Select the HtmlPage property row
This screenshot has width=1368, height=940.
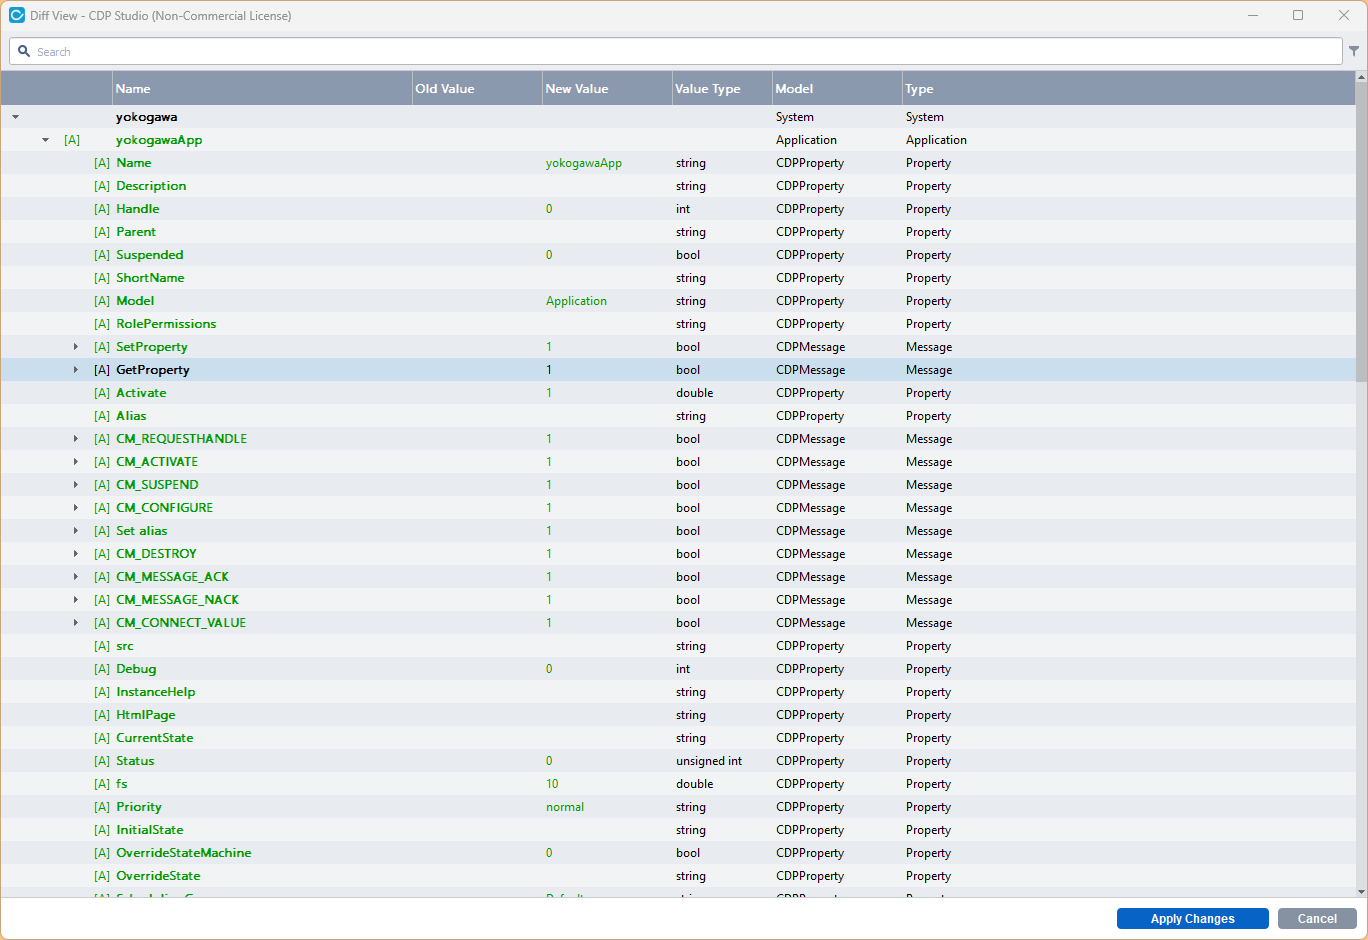678,715
